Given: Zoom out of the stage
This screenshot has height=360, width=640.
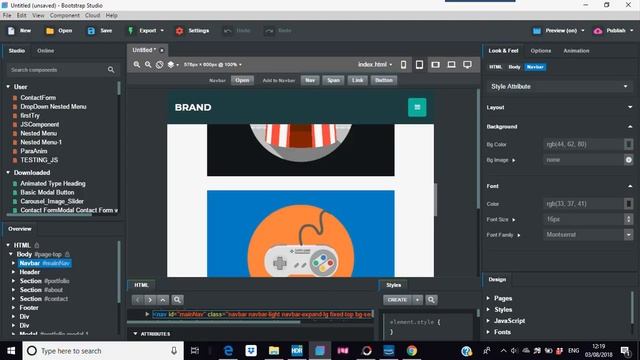Looking at the screenshot, I should click(x=148, y=64).
